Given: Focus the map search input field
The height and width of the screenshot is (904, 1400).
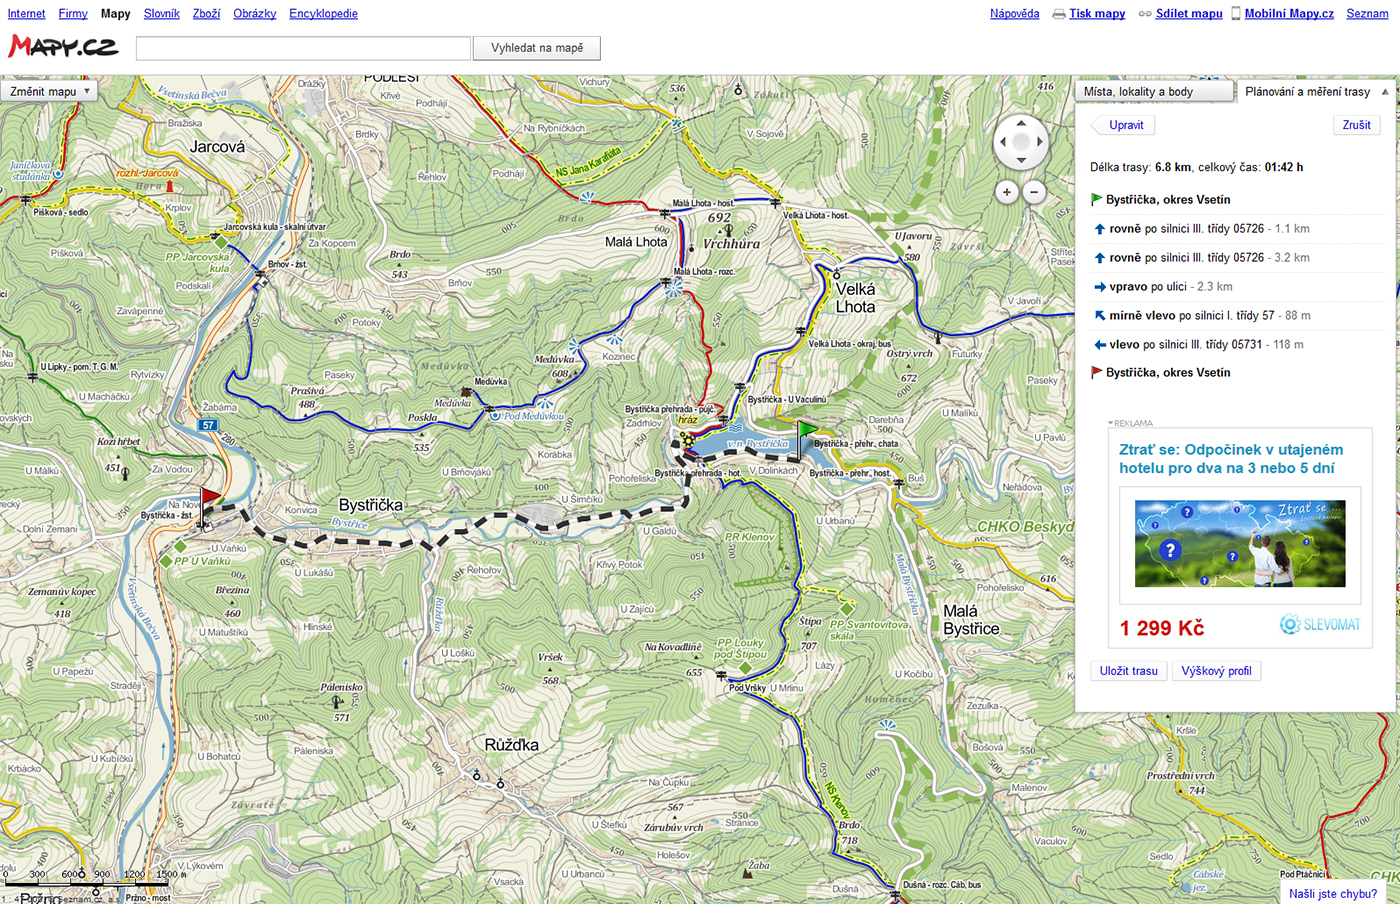Looking at the screenshot, I should coord(303,48).
